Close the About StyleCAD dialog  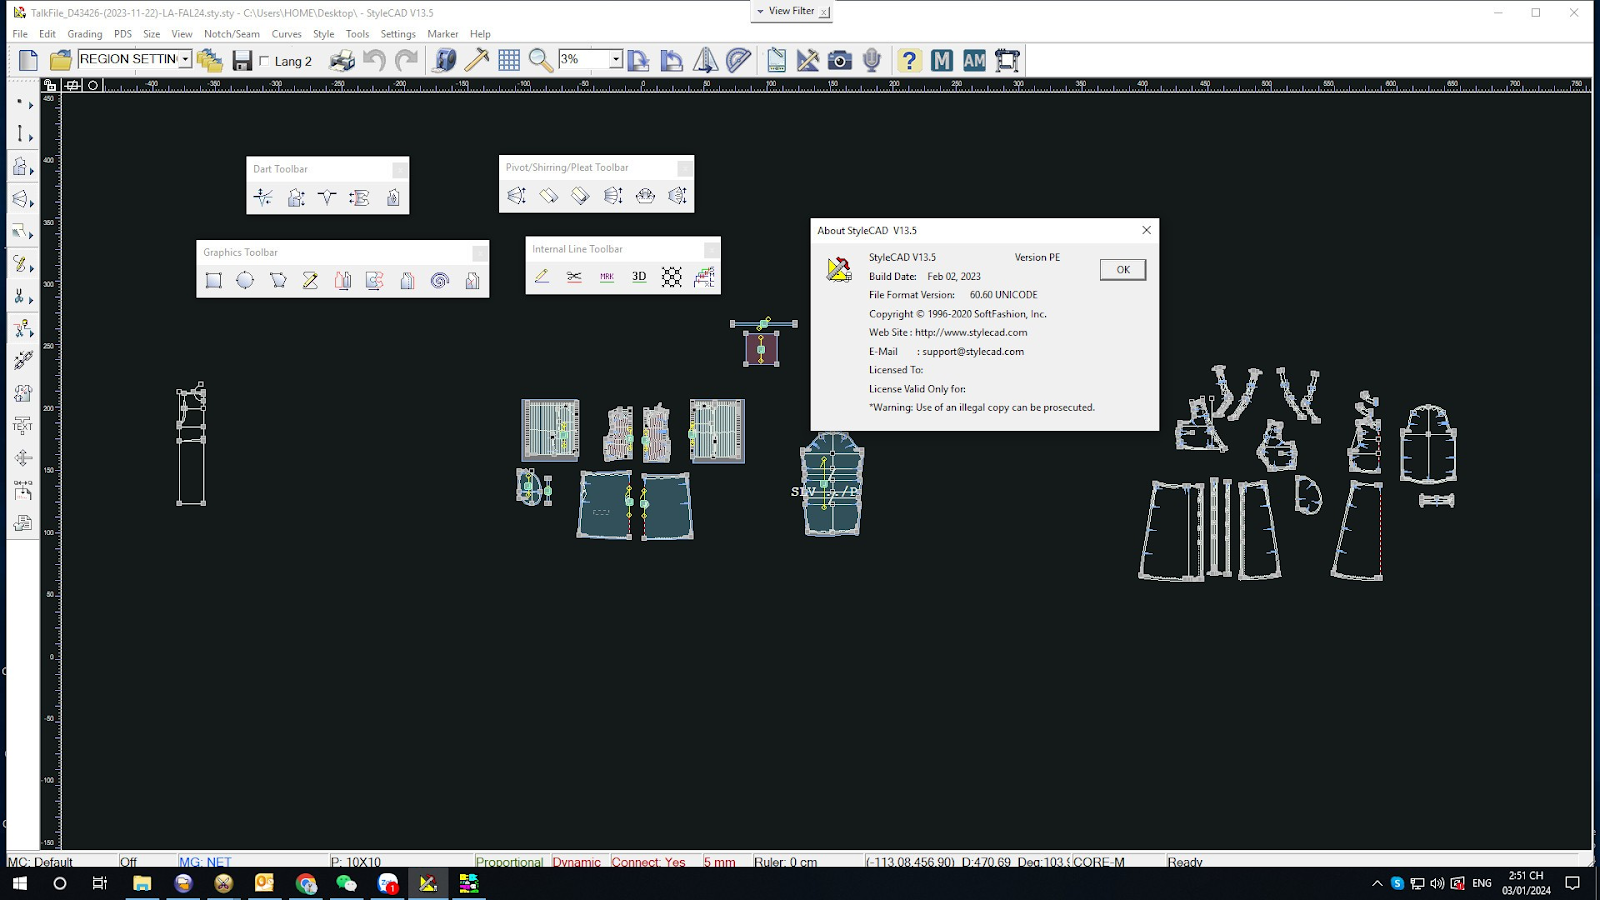1147,230
